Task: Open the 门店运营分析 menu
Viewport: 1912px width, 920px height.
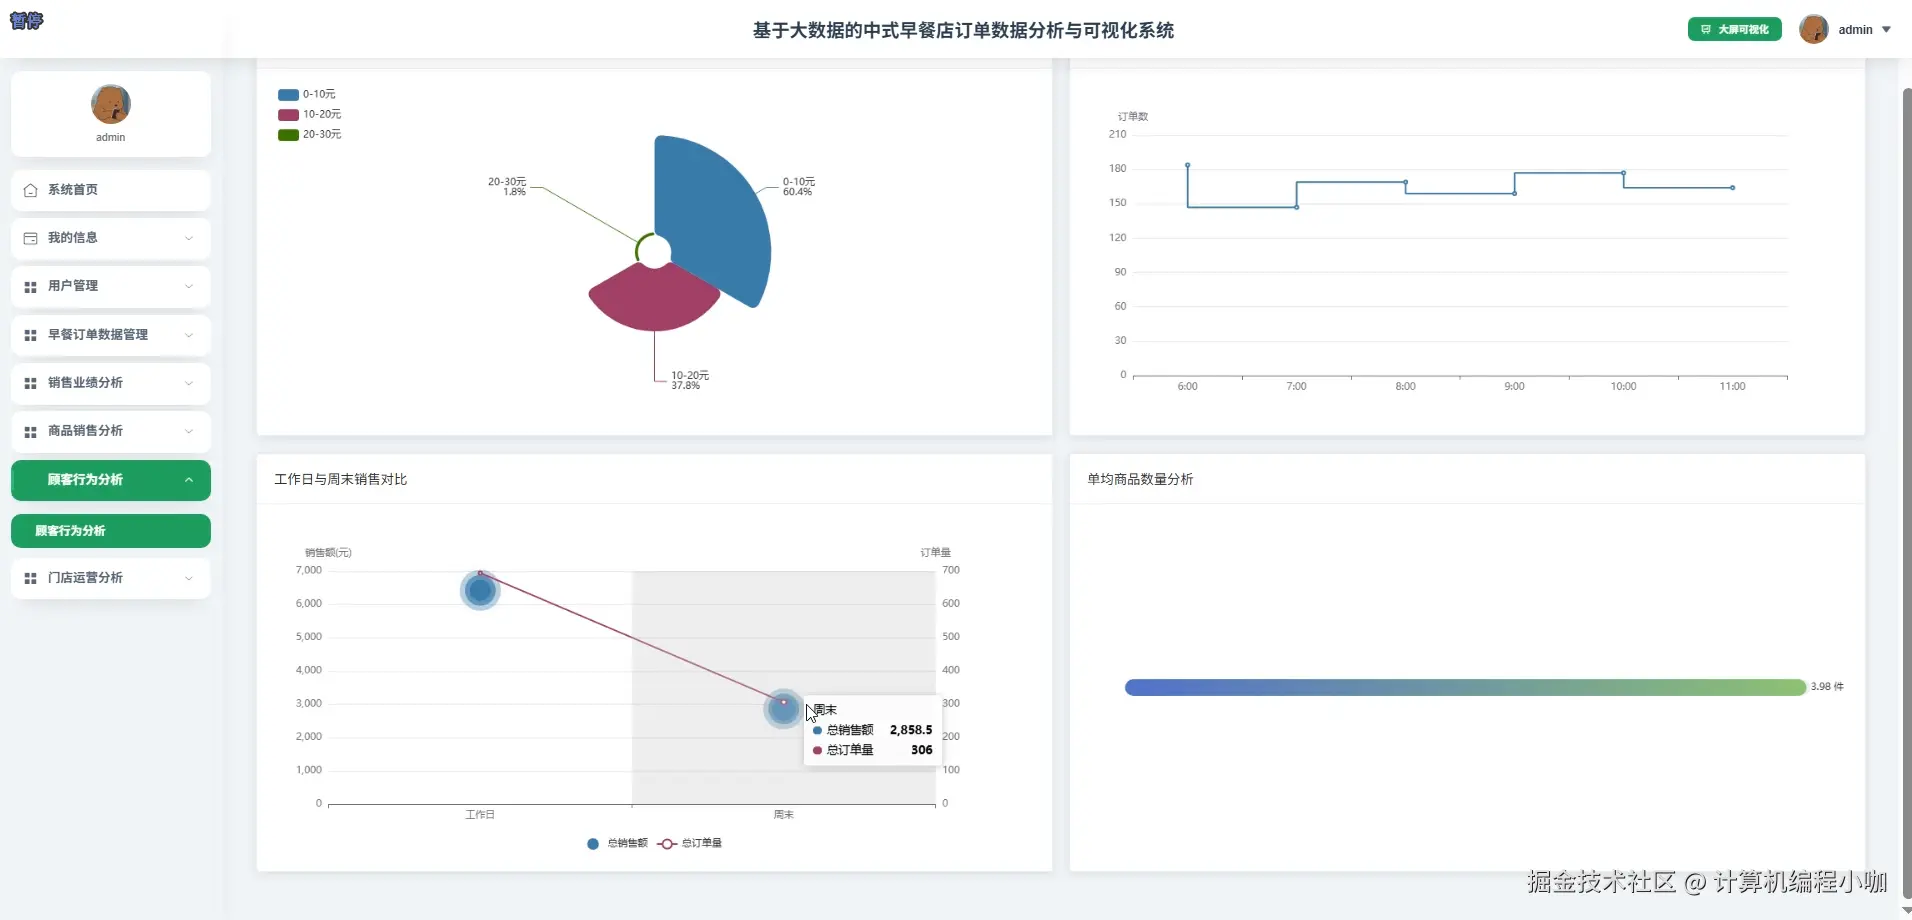Action: tap(111, 578)
